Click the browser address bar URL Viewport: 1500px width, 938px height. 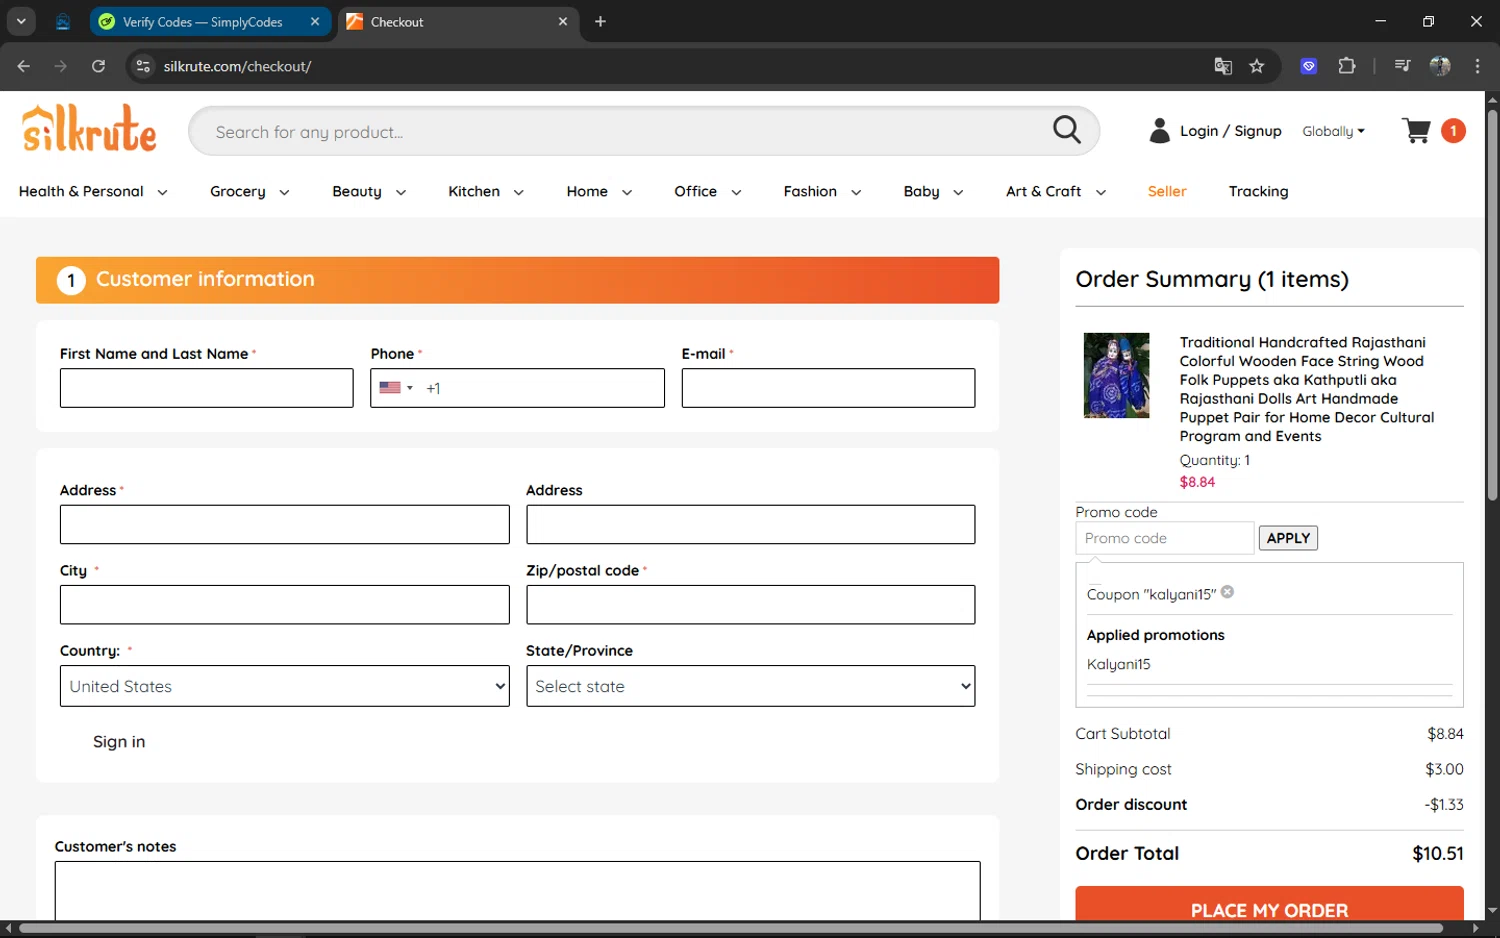238,66
